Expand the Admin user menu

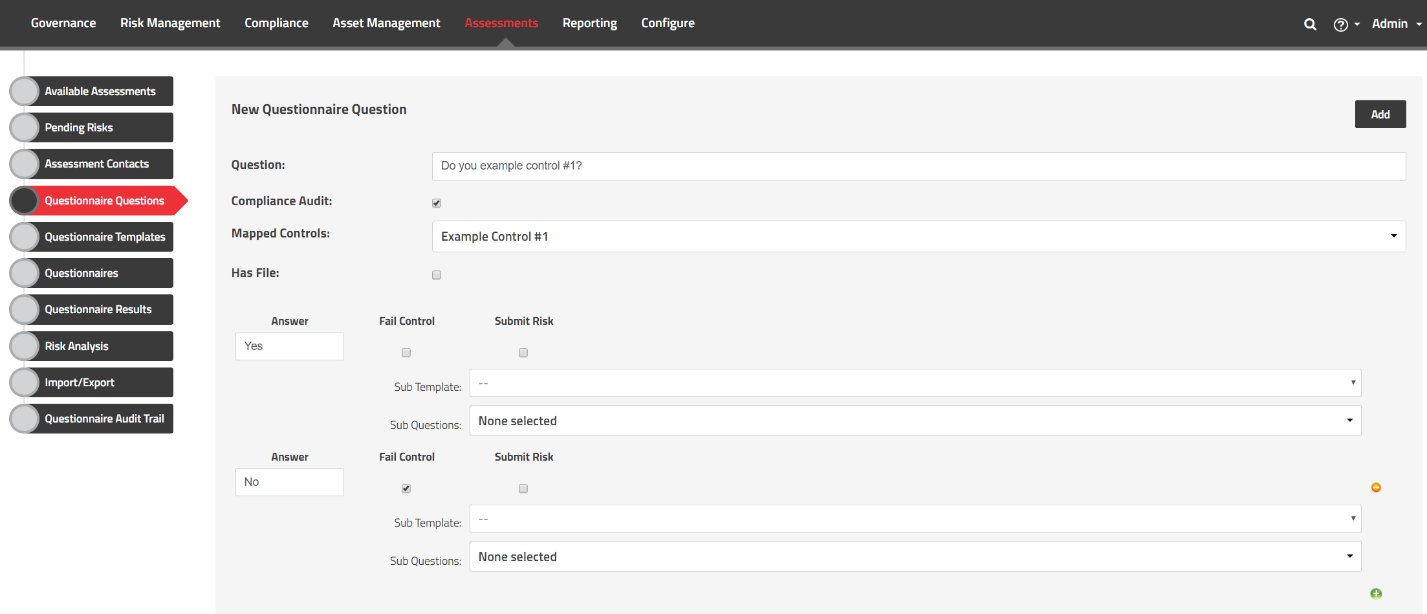1397,24
